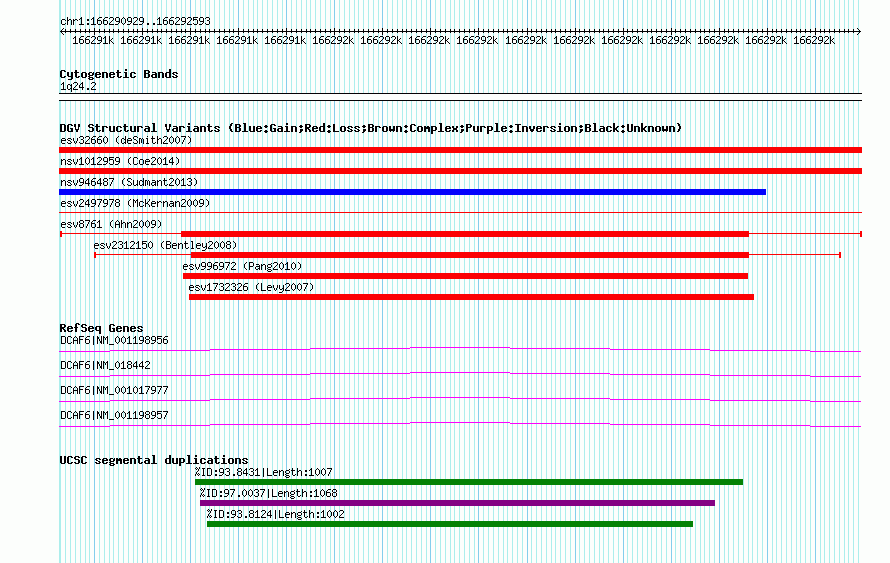The width and height of the screenshot is (890, 563).
Task: Open the DCAF6|NM_001198957 transcript label
Action: (114, 415)
